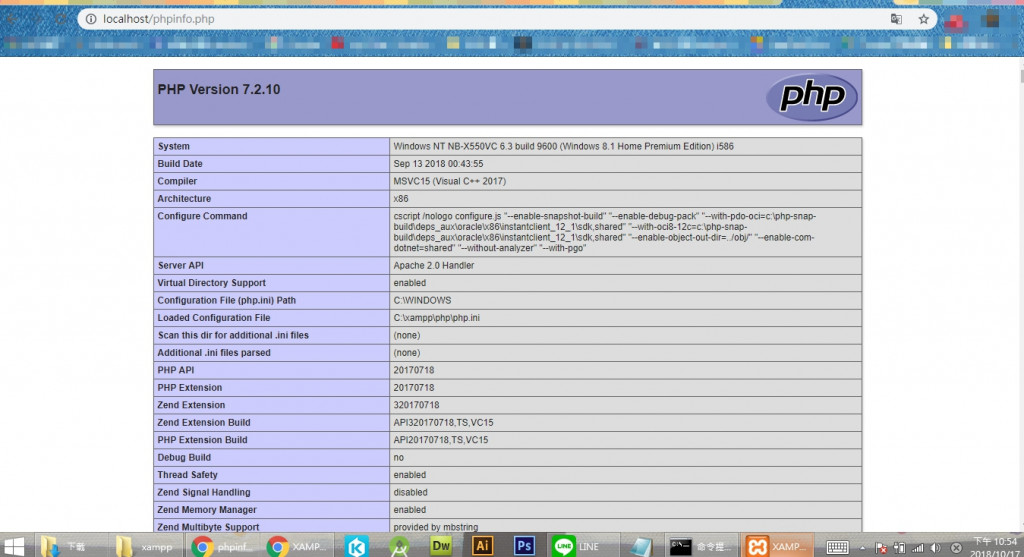Click the 'PHP API' row label
The image size is (1024, 557).
tap(176, 370)
